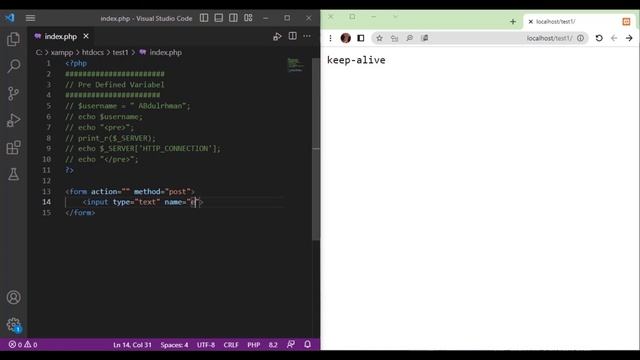Toggle the bottom panel layout icon
This screenshot has height=360, width=640.
219,18
